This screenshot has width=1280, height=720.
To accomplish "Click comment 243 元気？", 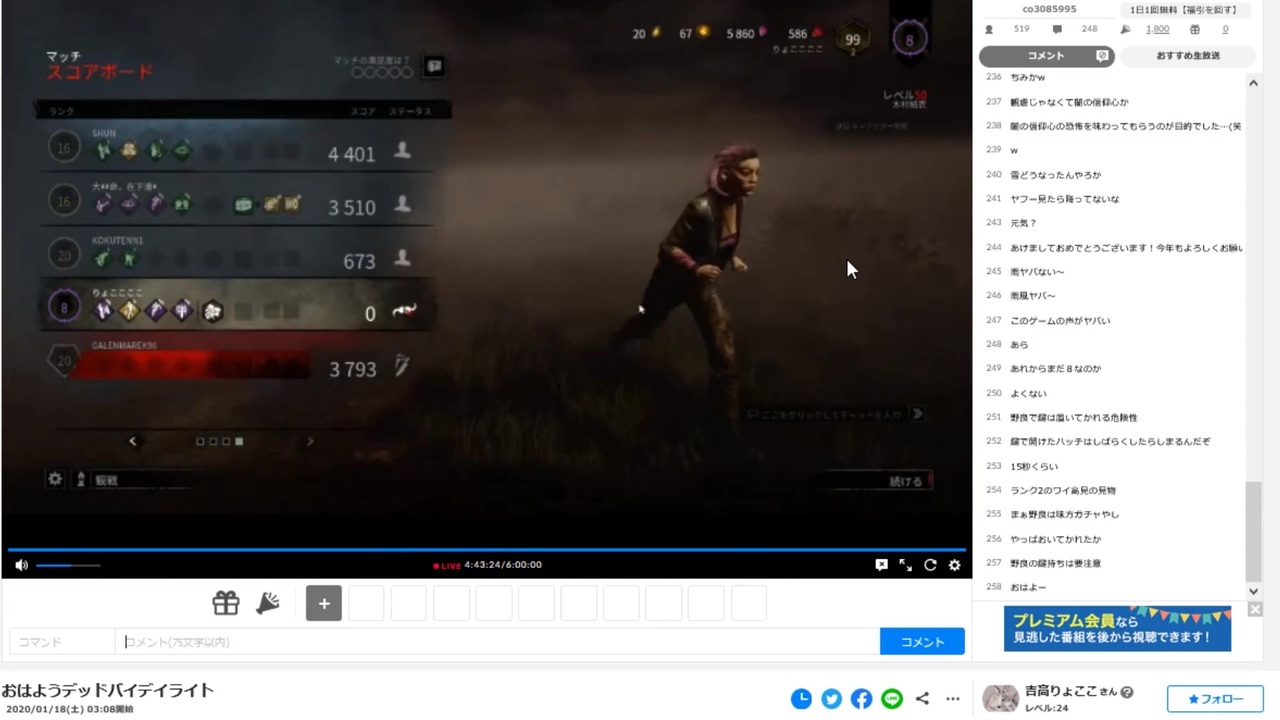I will [x=1024, y=223].
